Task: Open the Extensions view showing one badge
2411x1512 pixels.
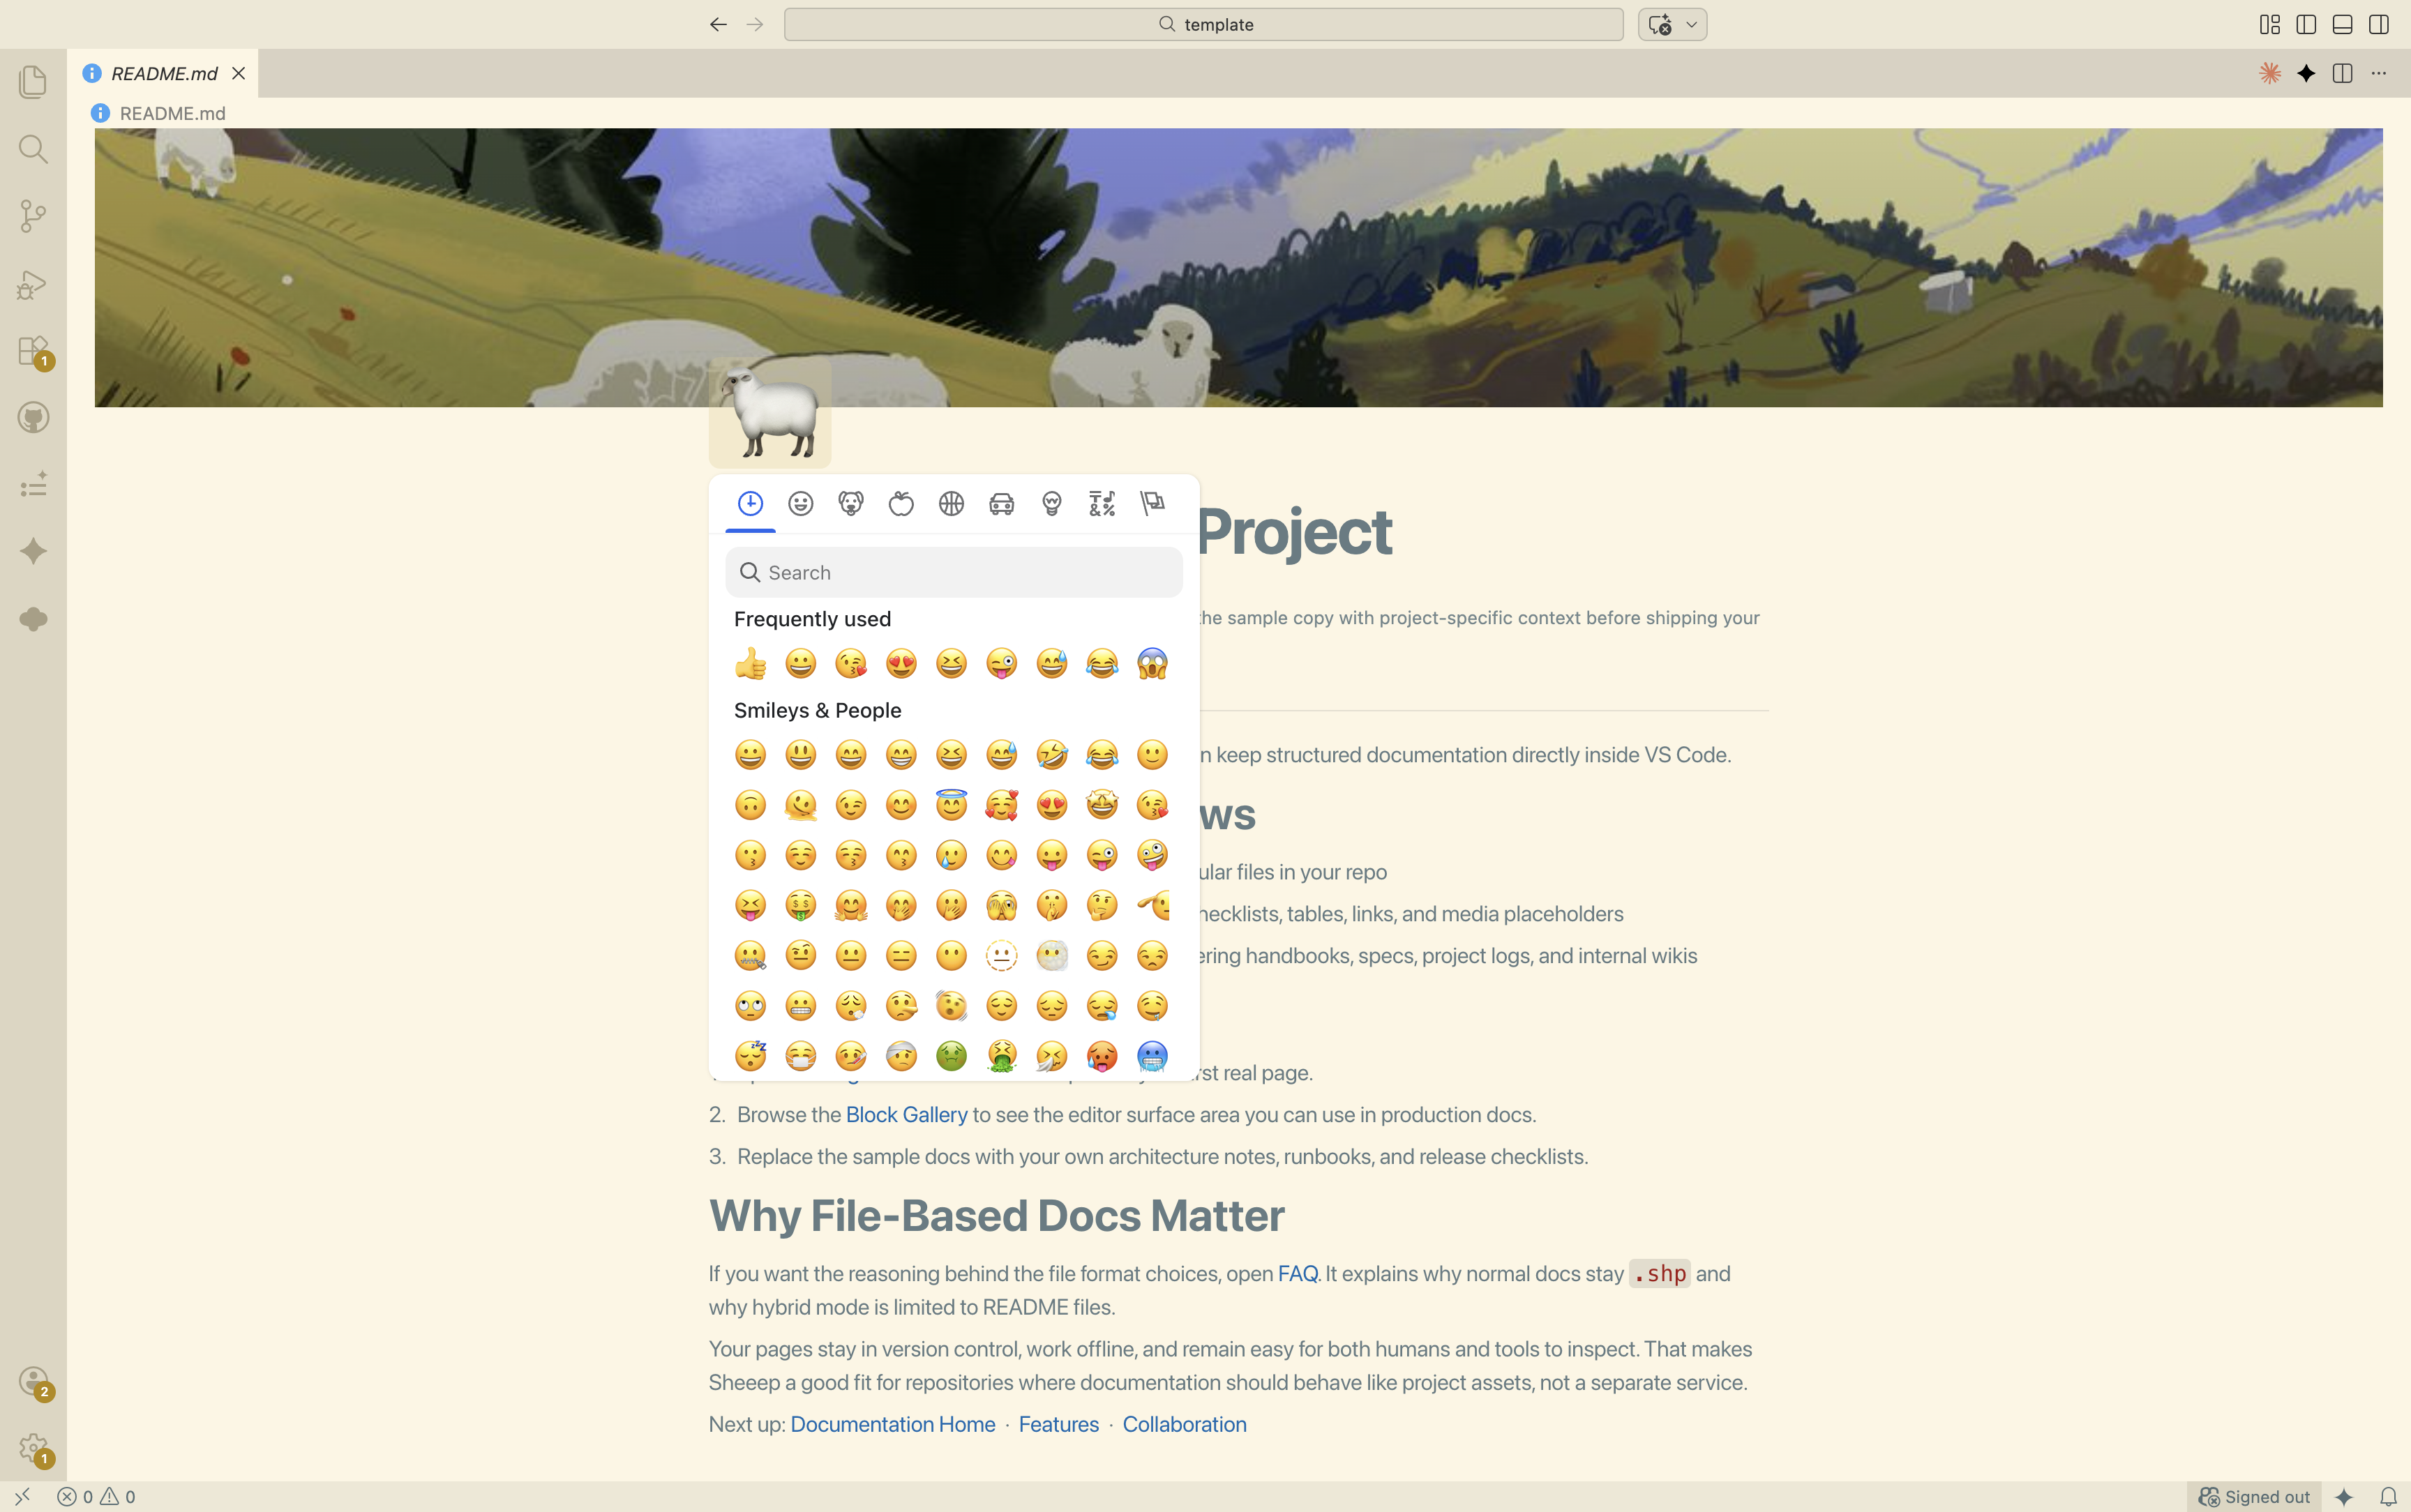Action: pos(33,351)
